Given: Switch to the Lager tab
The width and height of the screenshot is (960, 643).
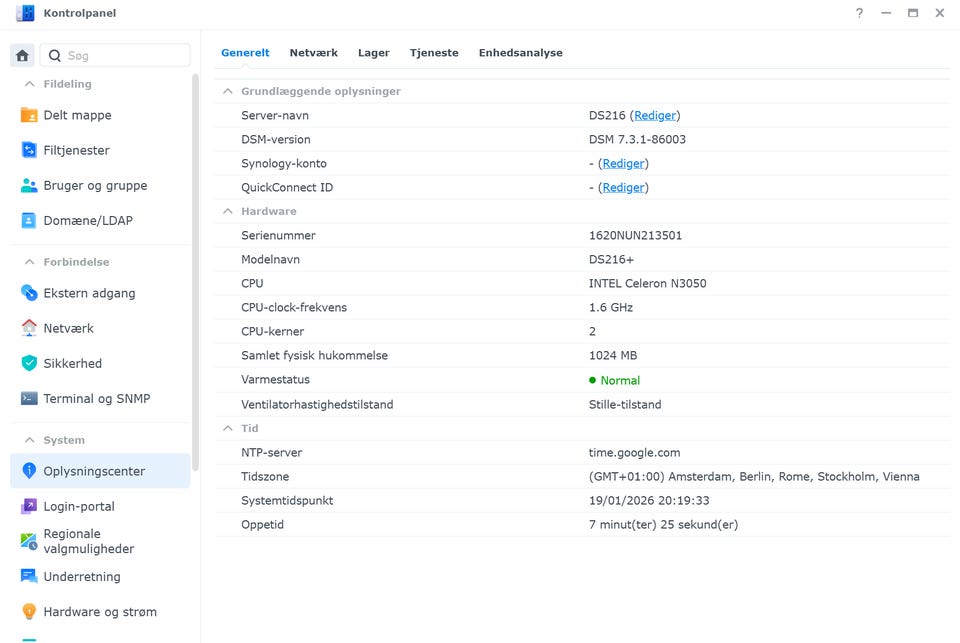Looking at the screenshot, I should click(x=373, y=53).
